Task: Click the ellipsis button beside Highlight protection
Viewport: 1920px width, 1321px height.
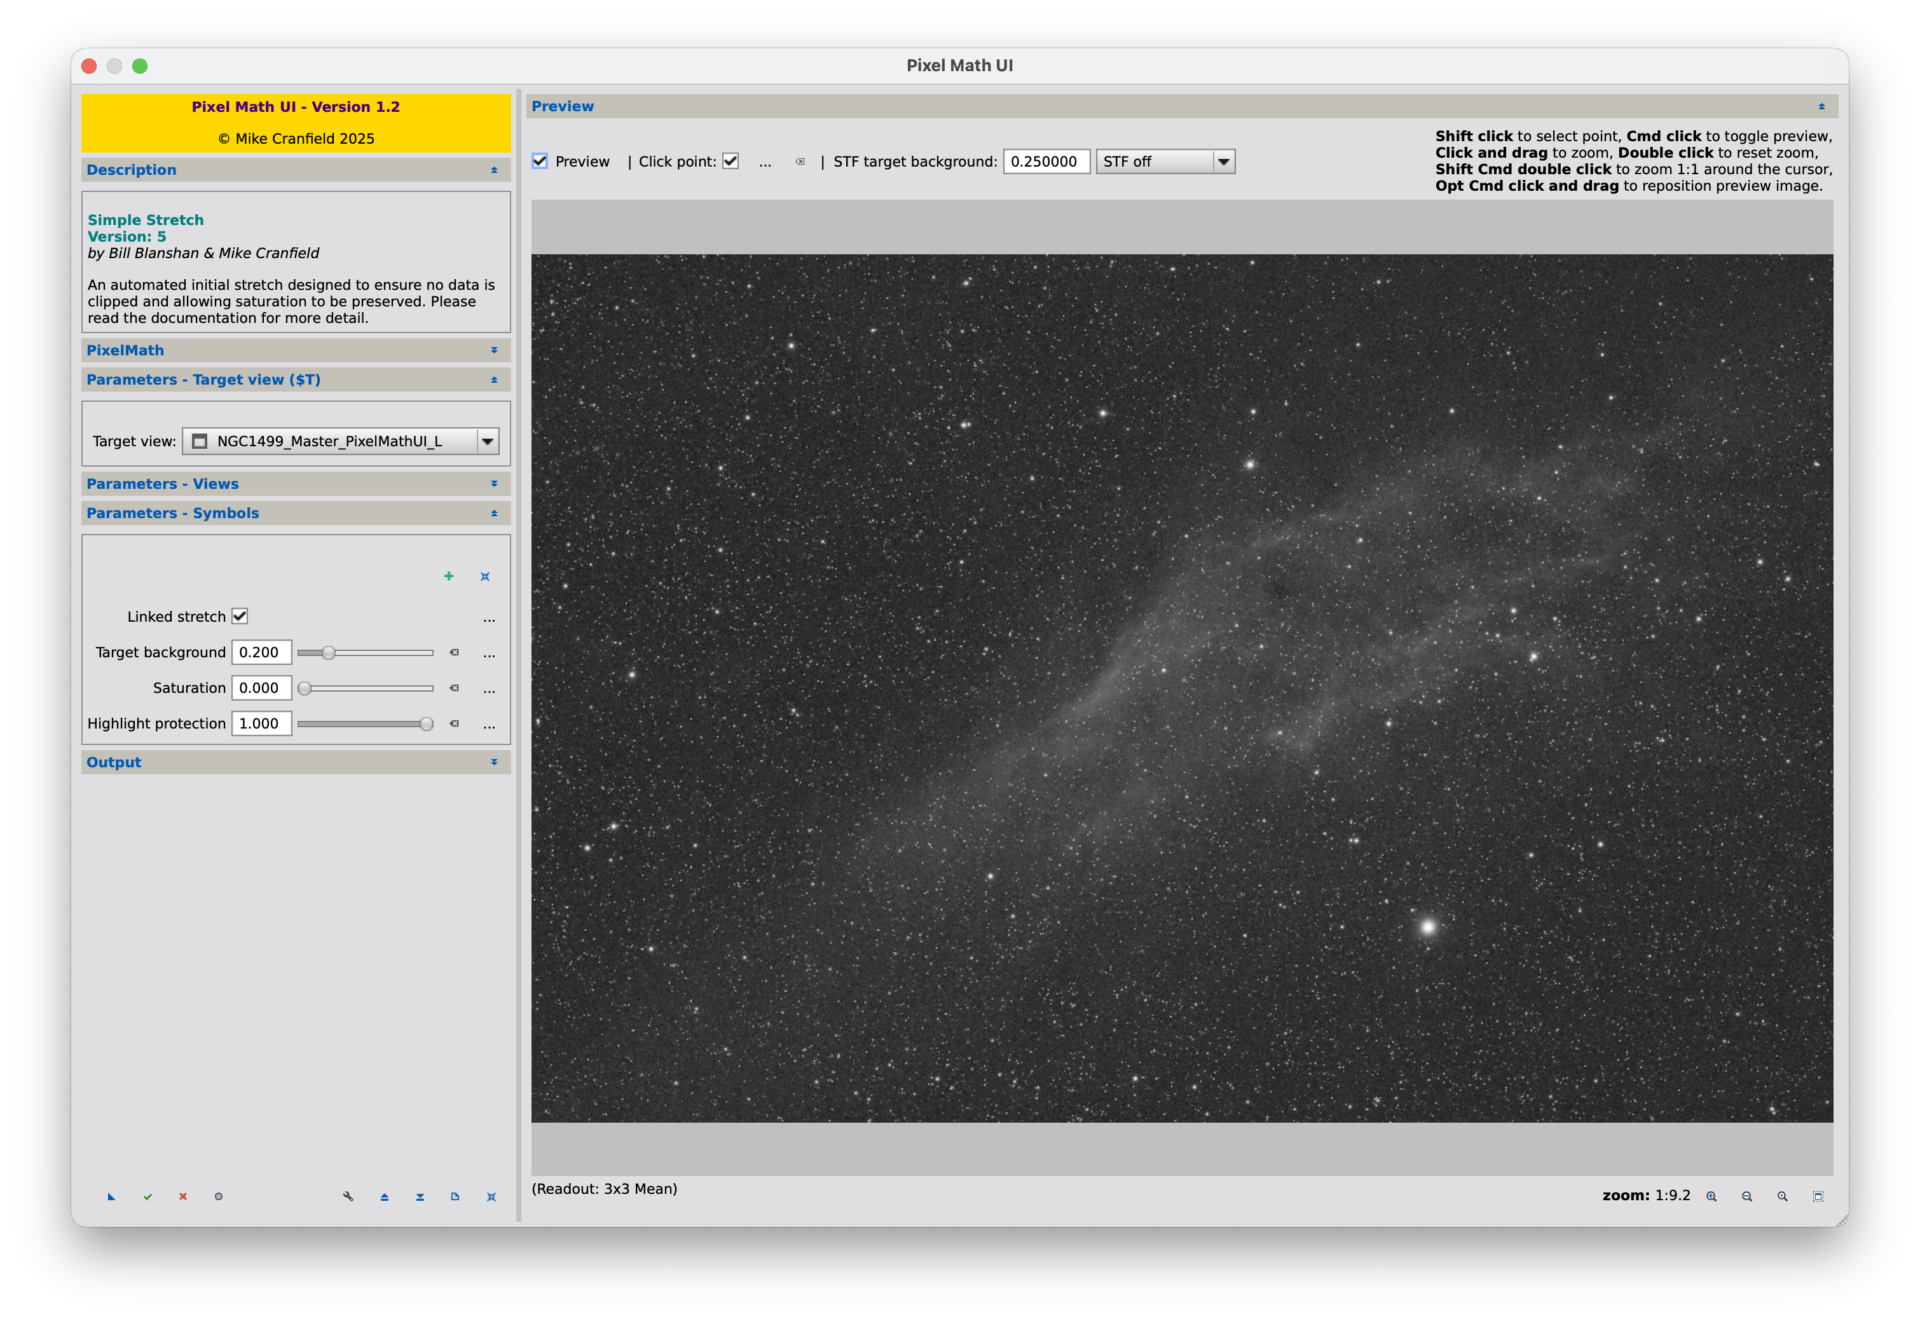Action: [489, 725]
